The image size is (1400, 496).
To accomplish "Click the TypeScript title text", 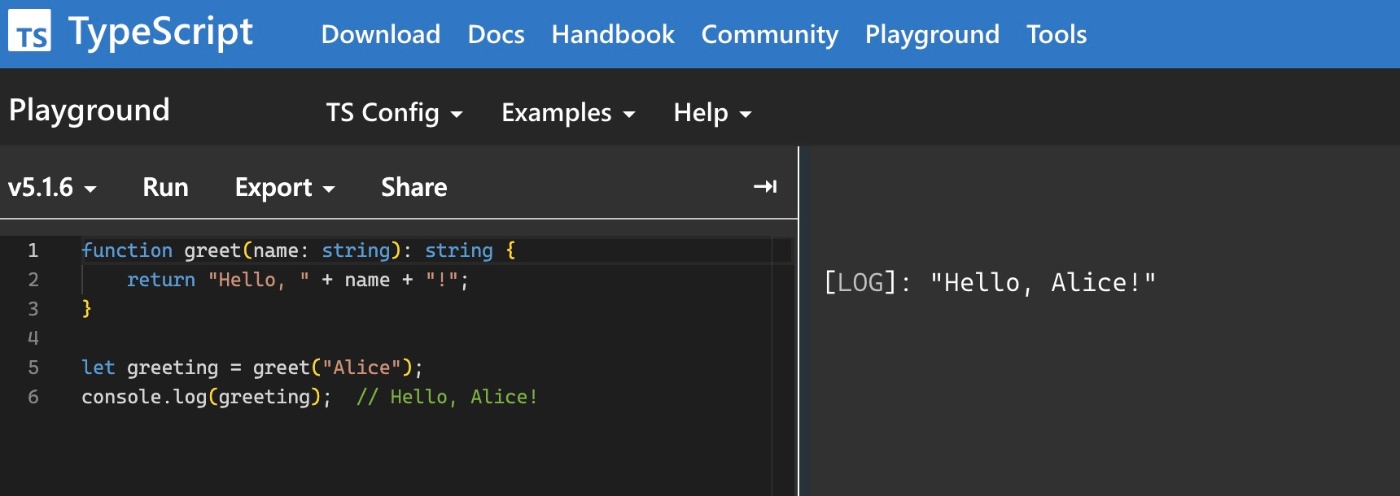I will (x=161, y=33).
